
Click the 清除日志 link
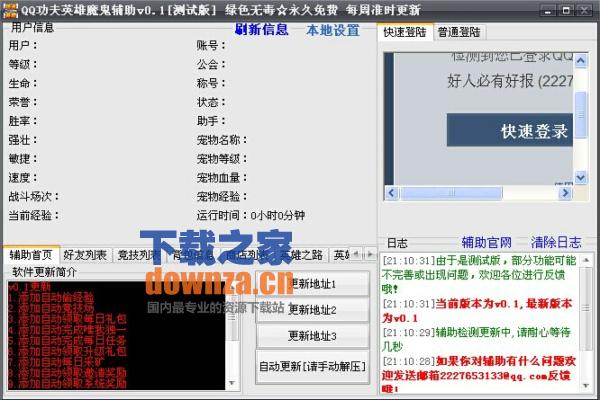(x=556, y=242)
